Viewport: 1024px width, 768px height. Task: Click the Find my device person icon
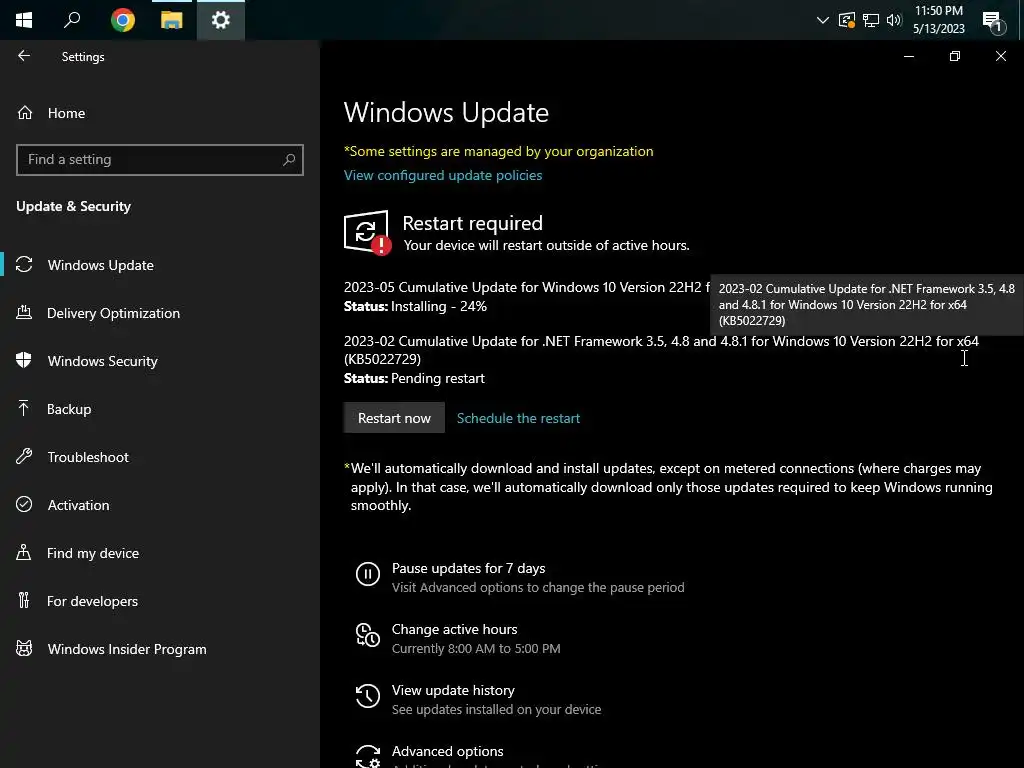[24, 552]
